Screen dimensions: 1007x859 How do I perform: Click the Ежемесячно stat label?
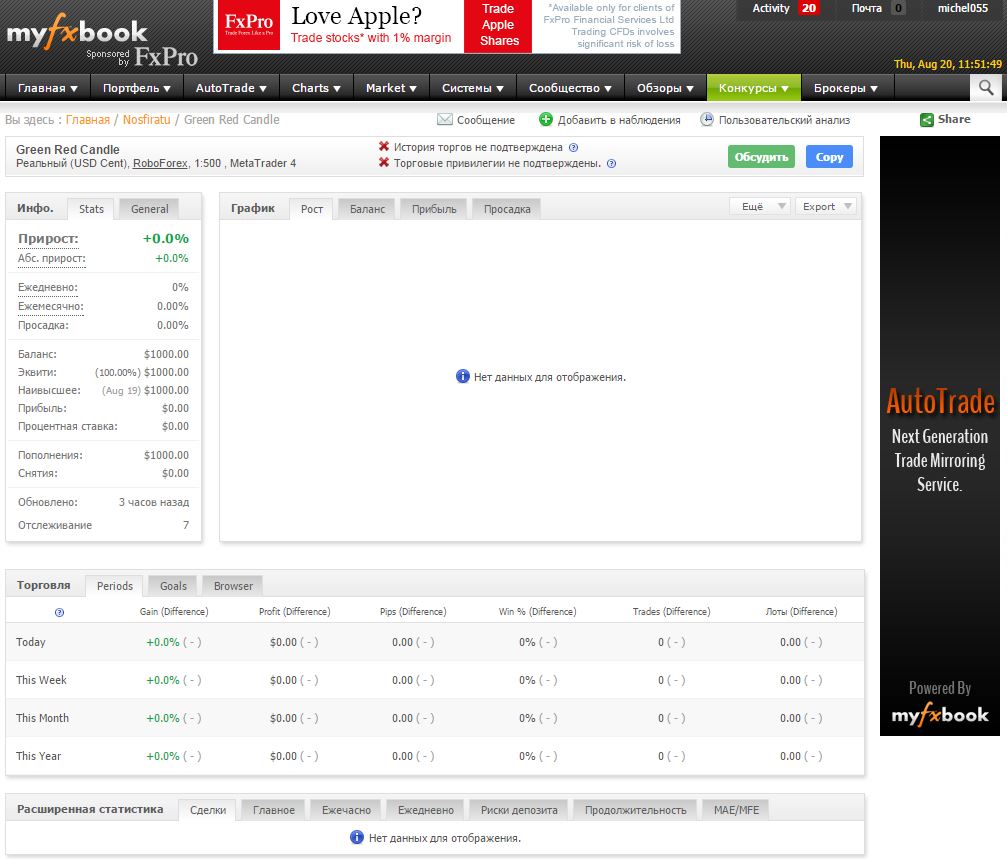[x=51, y=307]
